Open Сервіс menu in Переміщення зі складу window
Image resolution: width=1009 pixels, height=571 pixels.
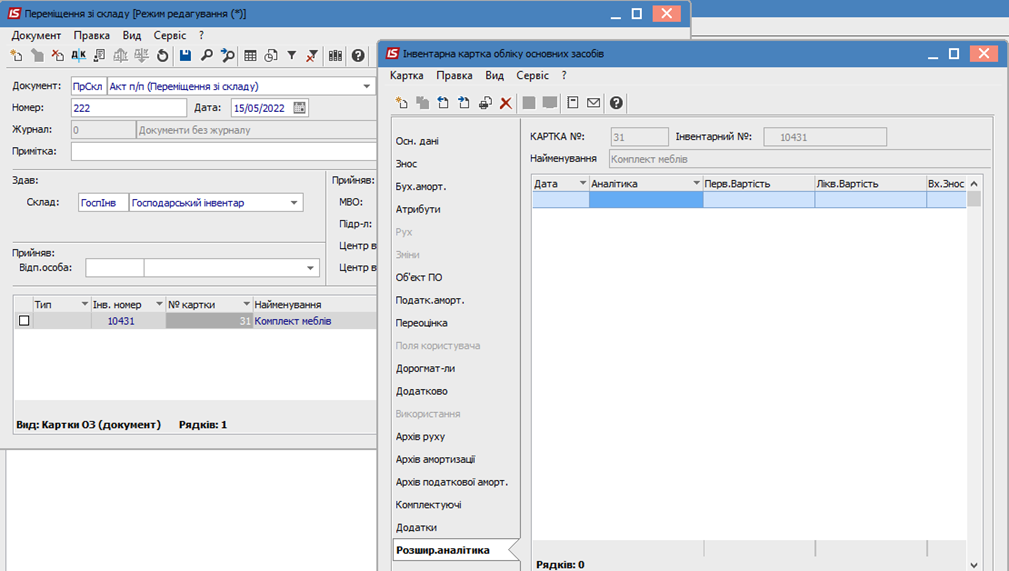170,35
